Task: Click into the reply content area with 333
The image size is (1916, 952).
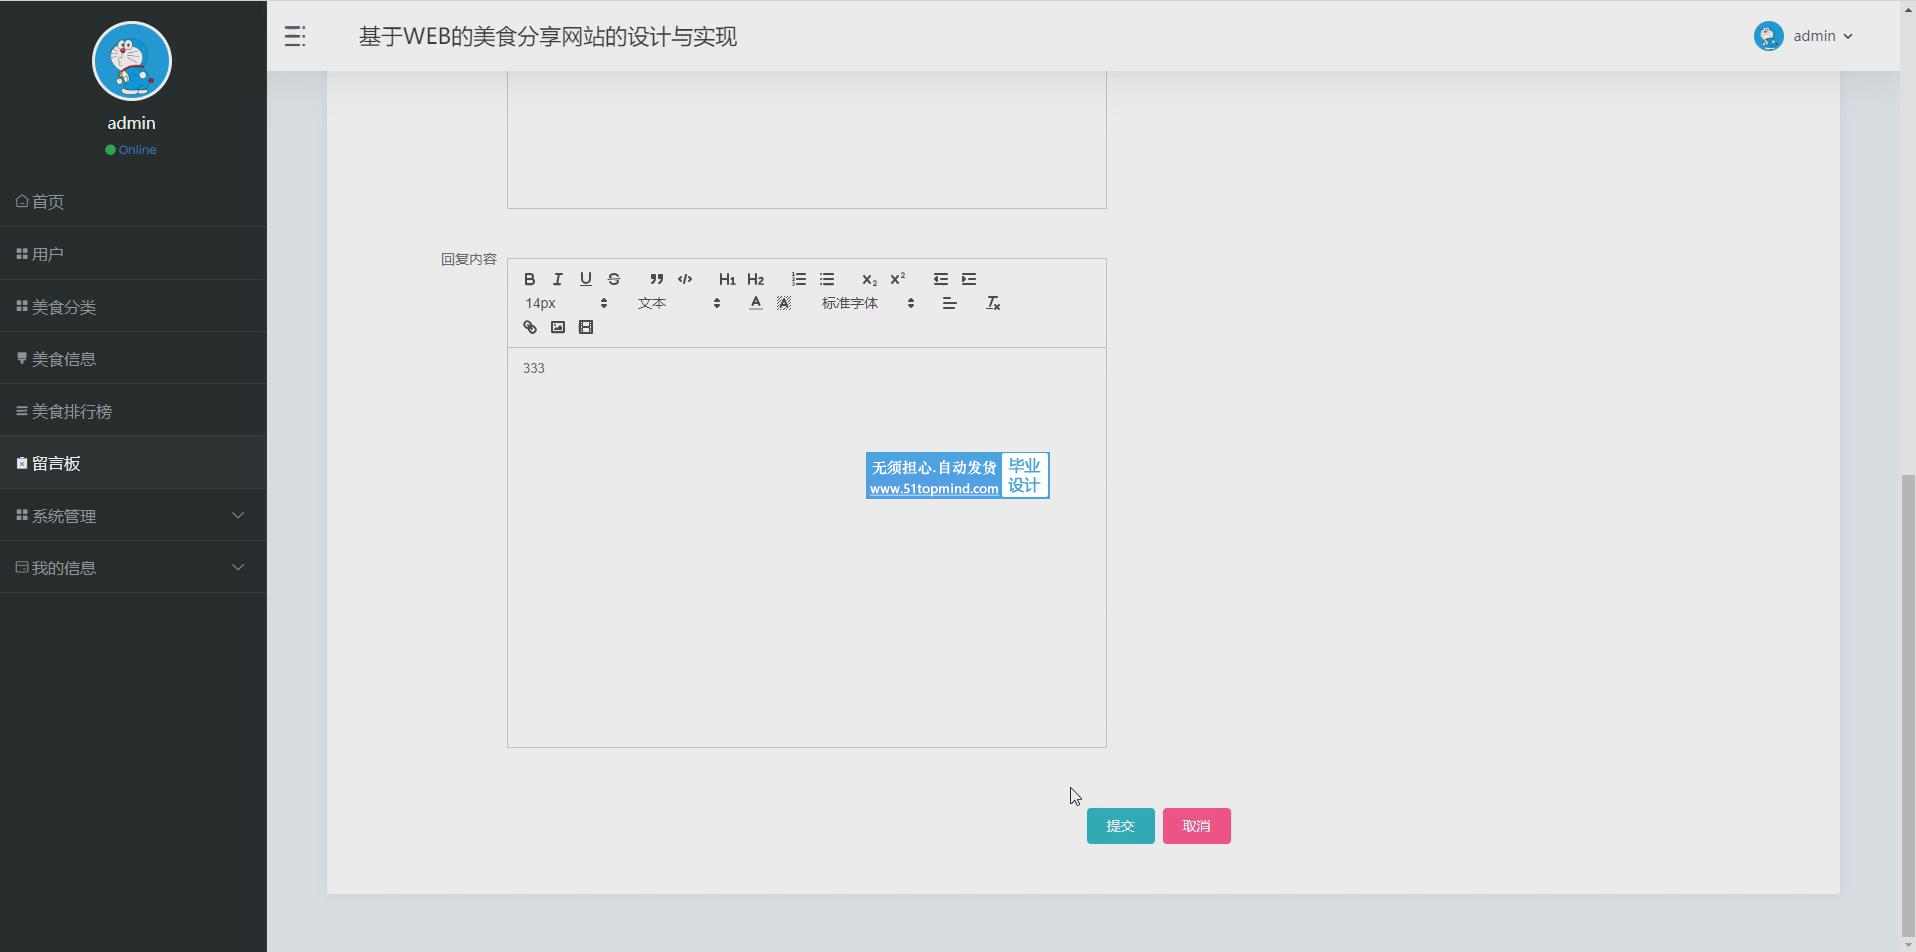Action: point(807,547)
